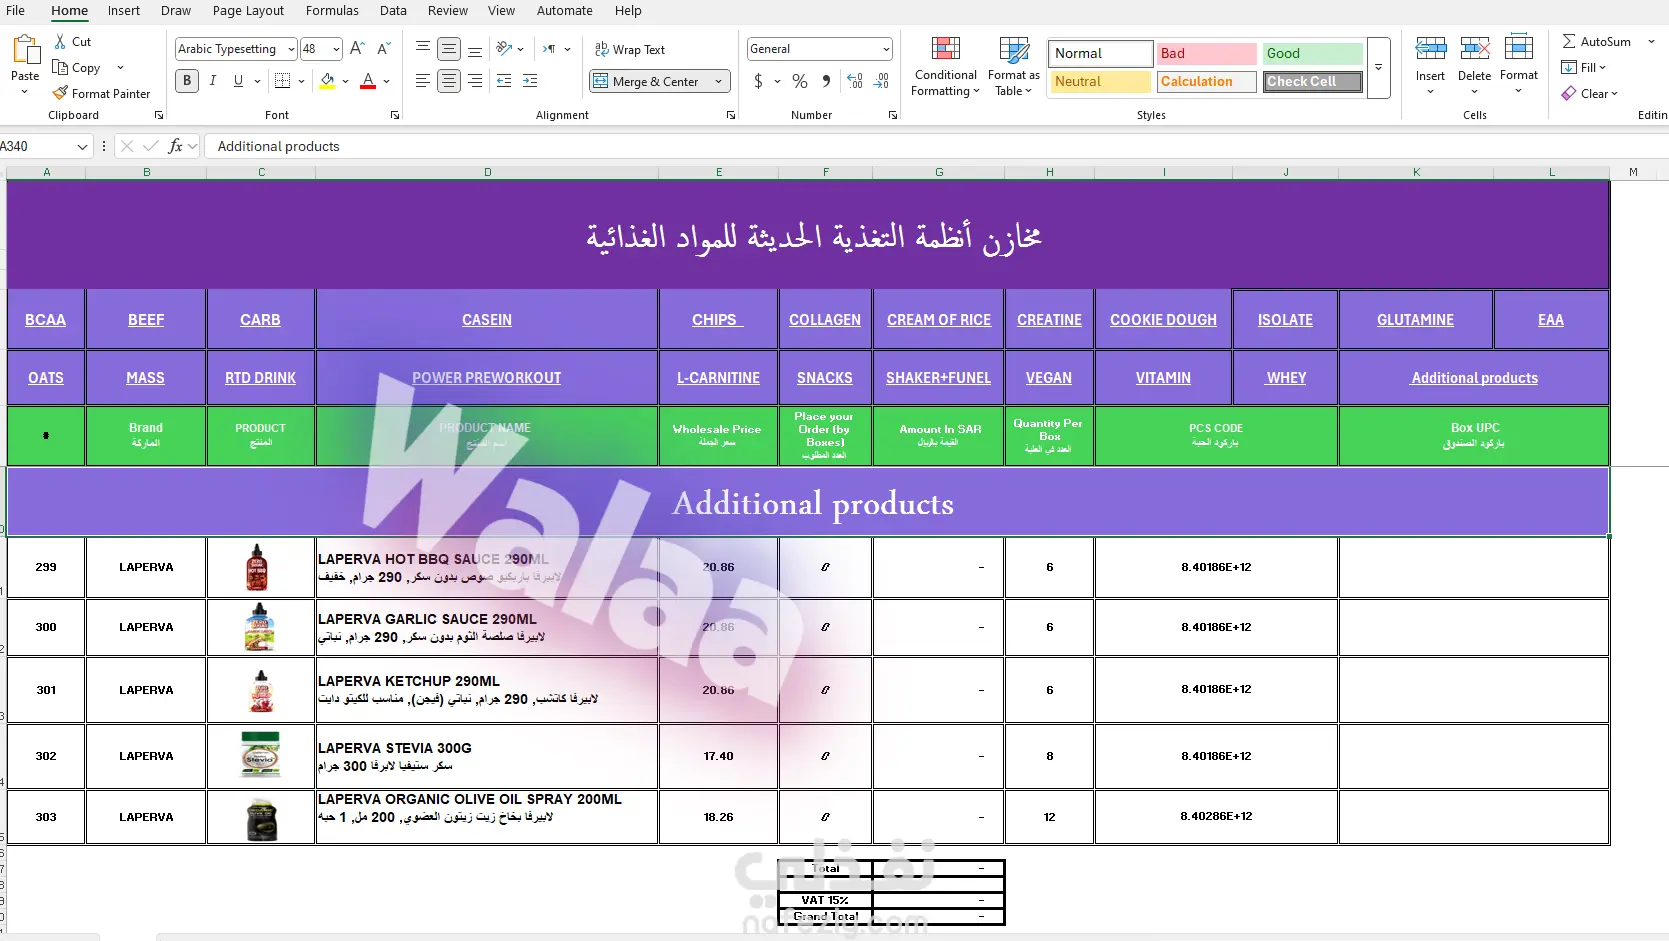
Task: Top-align the cell contents
Action: pyautogui.click(x=423, y=49)
